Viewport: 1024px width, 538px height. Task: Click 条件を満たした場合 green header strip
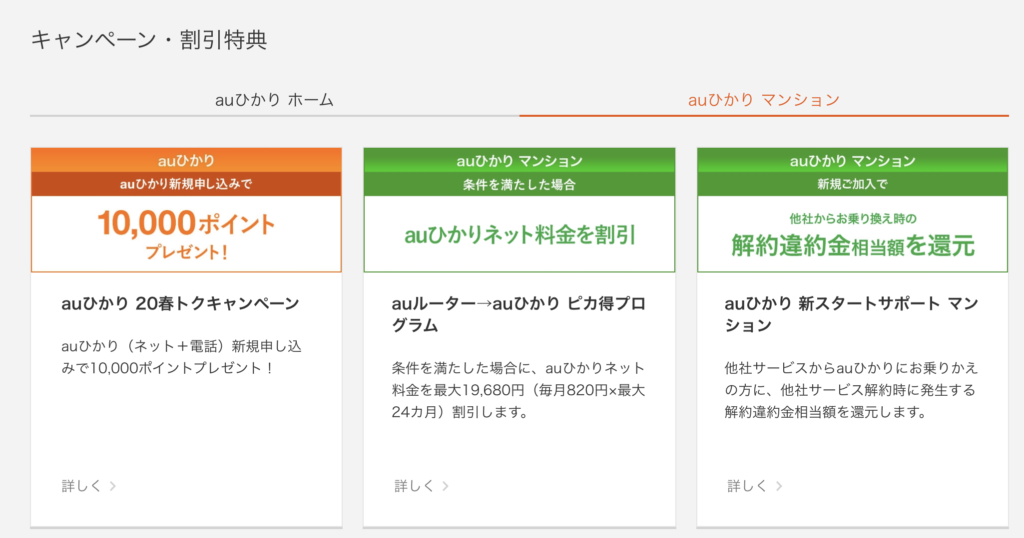pyautogui.click(x=519, y=184)
